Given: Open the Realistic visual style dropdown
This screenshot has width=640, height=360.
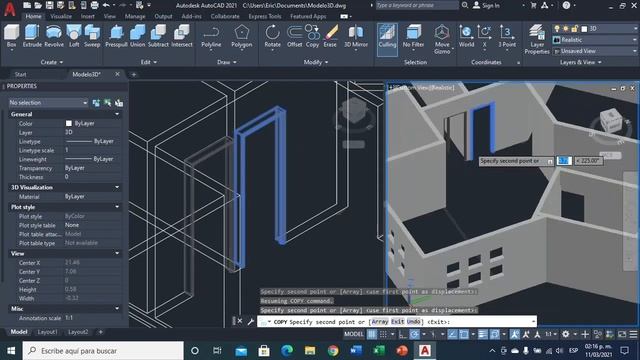Looking at the screenshot, I should pos(596,40).
